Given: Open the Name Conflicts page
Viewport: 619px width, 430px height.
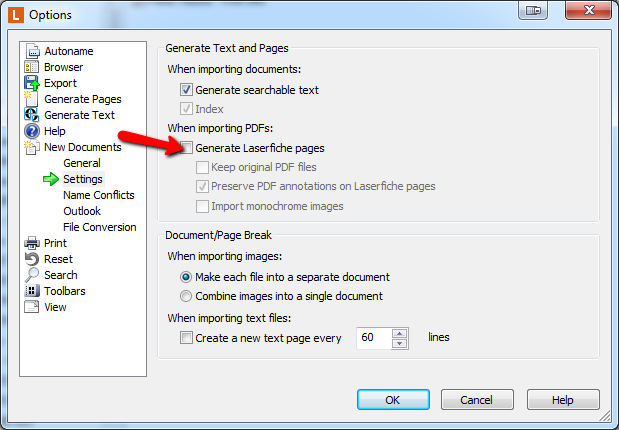Looking at the screenshot, I should click(x=99, y=195).
